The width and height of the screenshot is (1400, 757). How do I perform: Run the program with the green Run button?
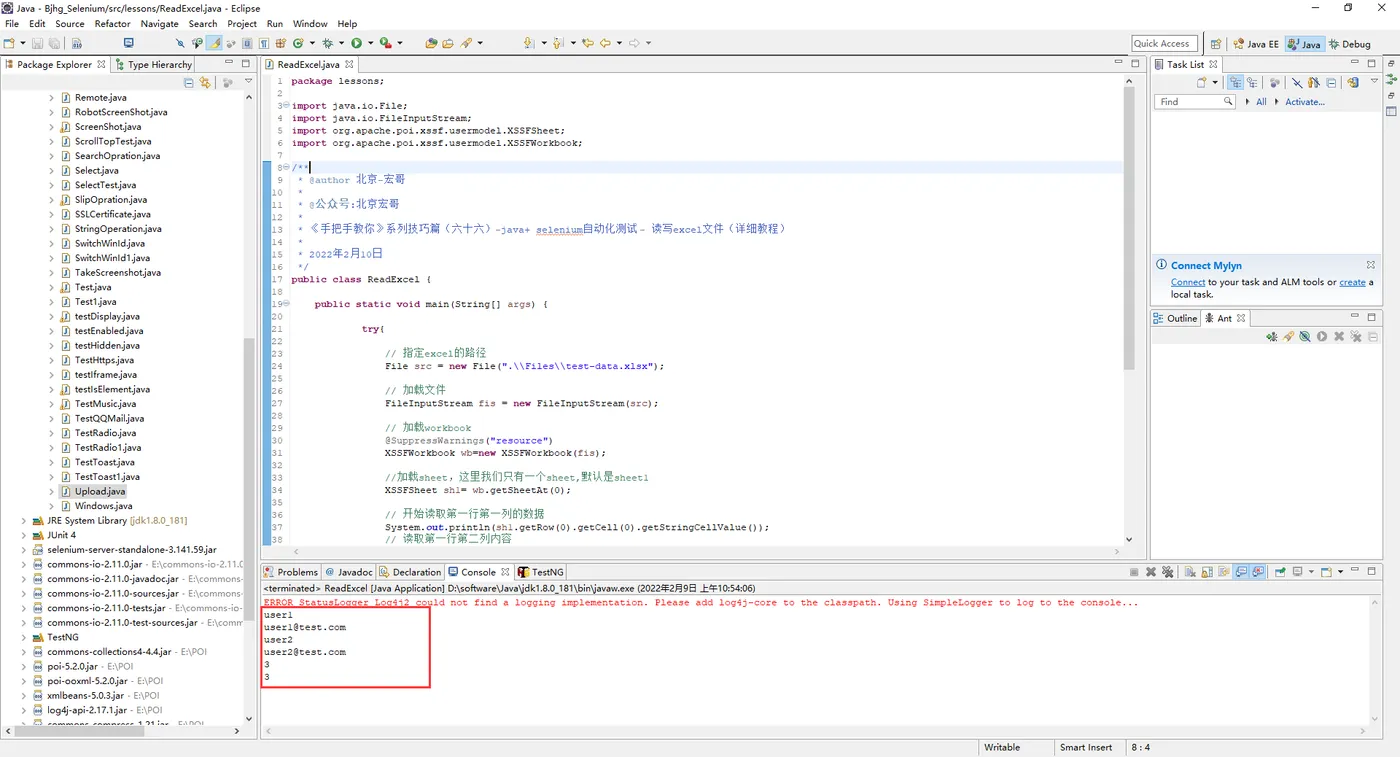coord(356,43)
